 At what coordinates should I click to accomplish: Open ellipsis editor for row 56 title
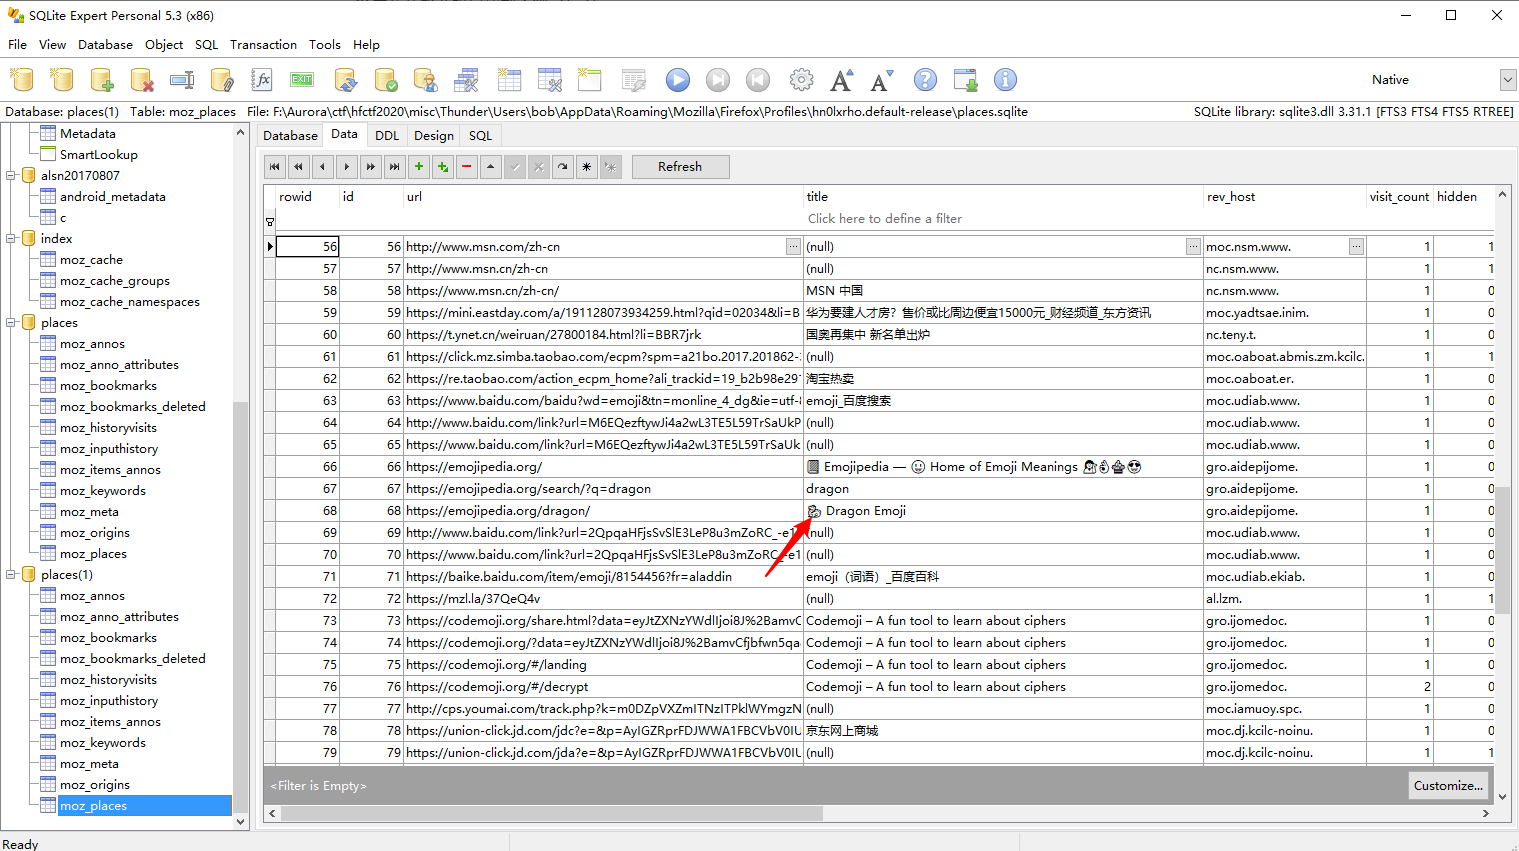point(1193,246)
